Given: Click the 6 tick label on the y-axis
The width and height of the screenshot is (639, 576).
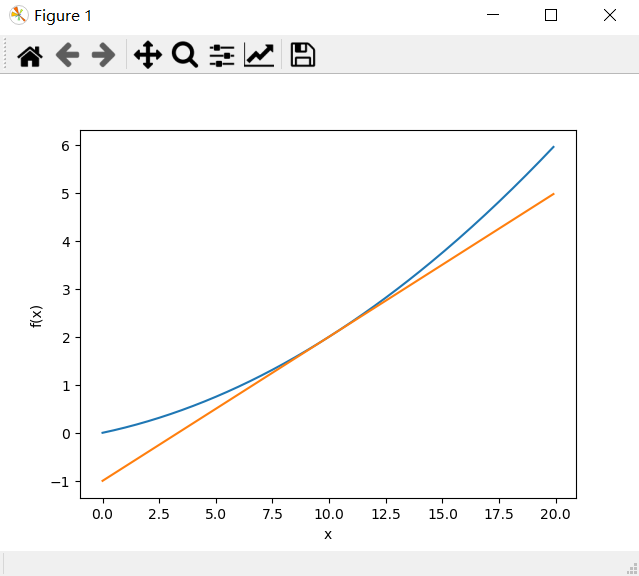Looking at the screenshot, I should [x=66, y=146].
